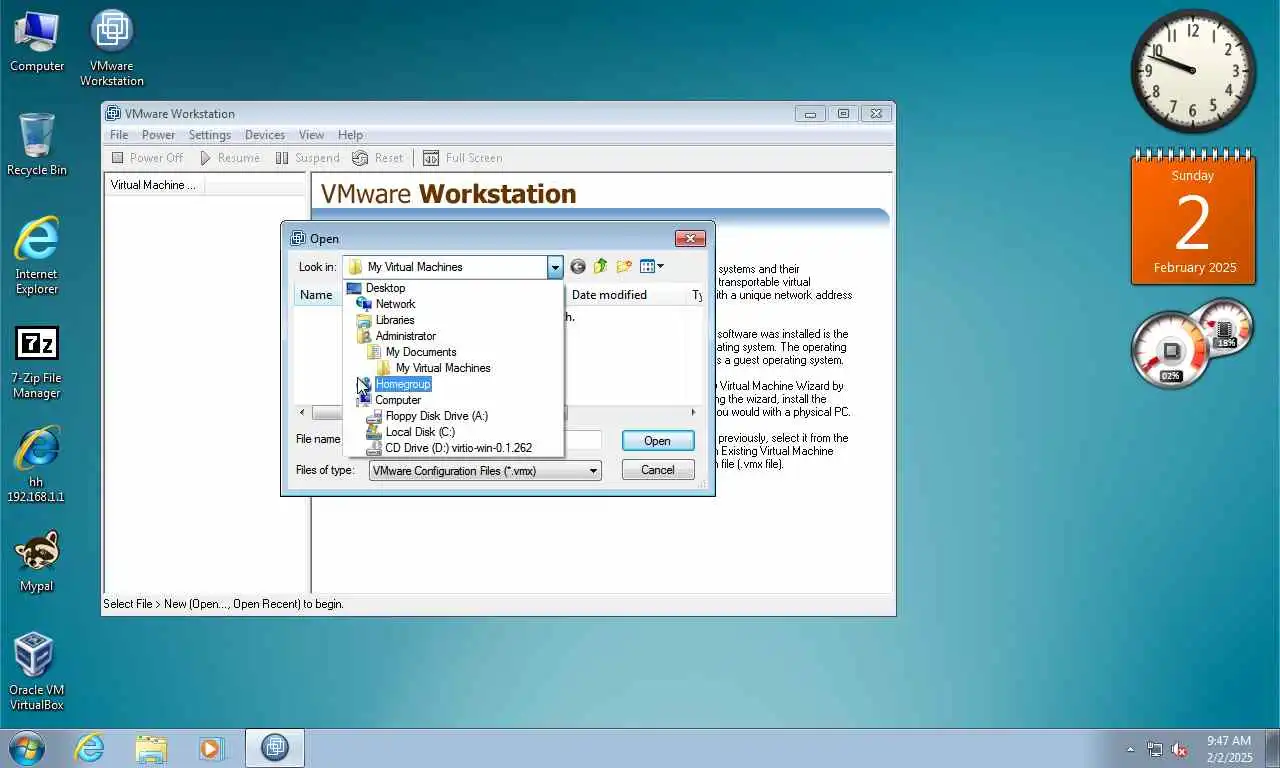Open Windows Explorer from the taskbar
Image resolution: width=1280 pixels, height=768 pixels.
tap(151, 748)
